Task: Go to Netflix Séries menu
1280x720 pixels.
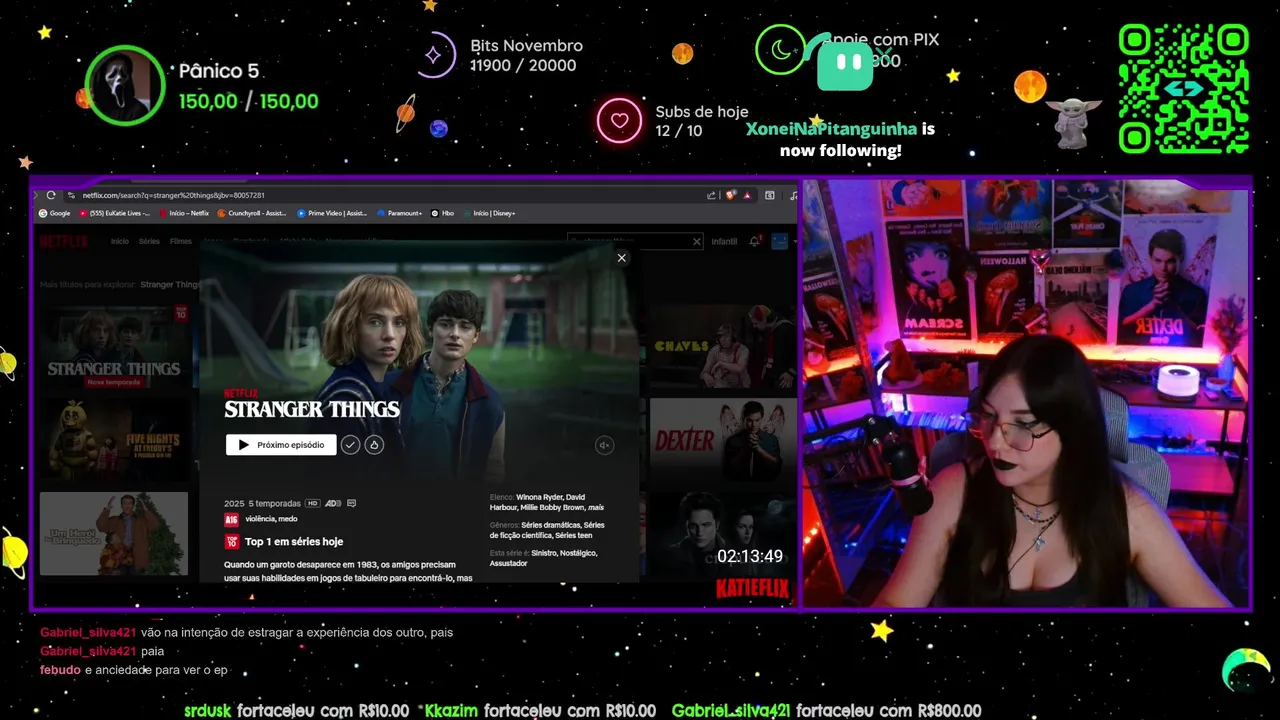Action: tap(149, 241)
